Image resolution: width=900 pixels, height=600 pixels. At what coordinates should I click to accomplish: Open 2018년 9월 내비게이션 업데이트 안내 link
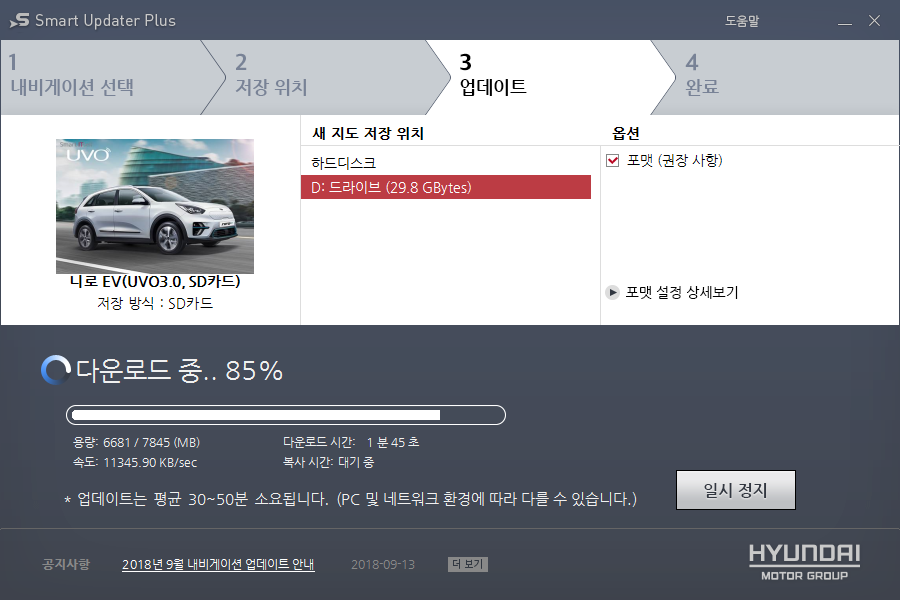218,564
